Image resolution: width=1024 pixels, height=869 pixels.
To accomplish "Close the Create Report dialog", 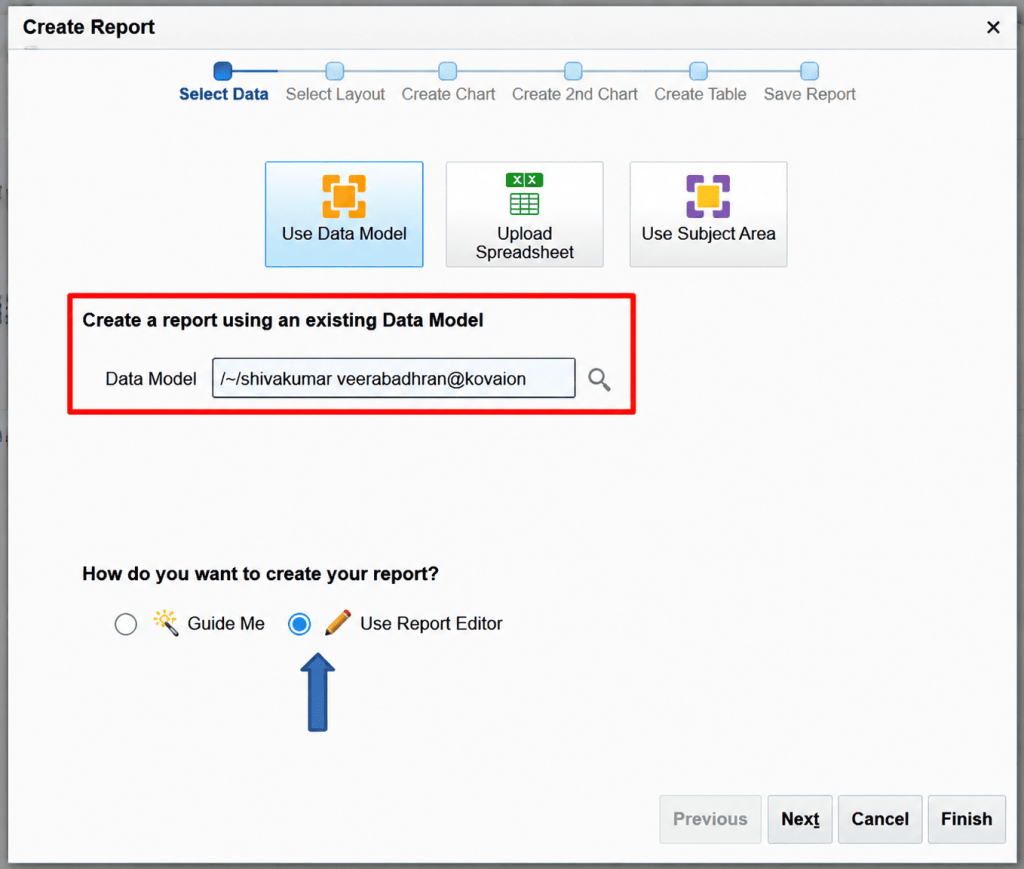I will (x=993, y=27).
